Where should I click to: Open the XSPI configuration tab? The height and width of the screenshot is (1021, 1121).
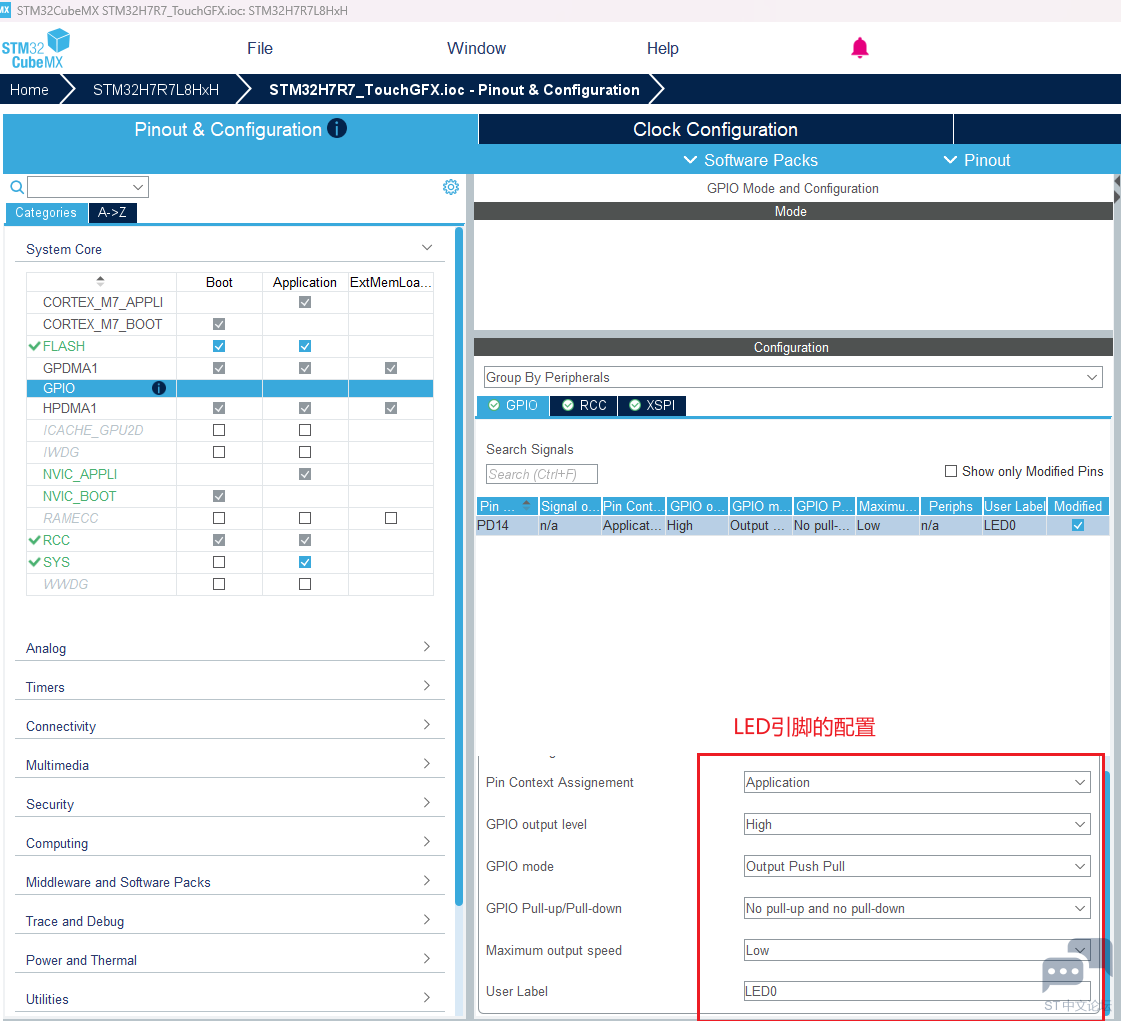click(651, 405)
